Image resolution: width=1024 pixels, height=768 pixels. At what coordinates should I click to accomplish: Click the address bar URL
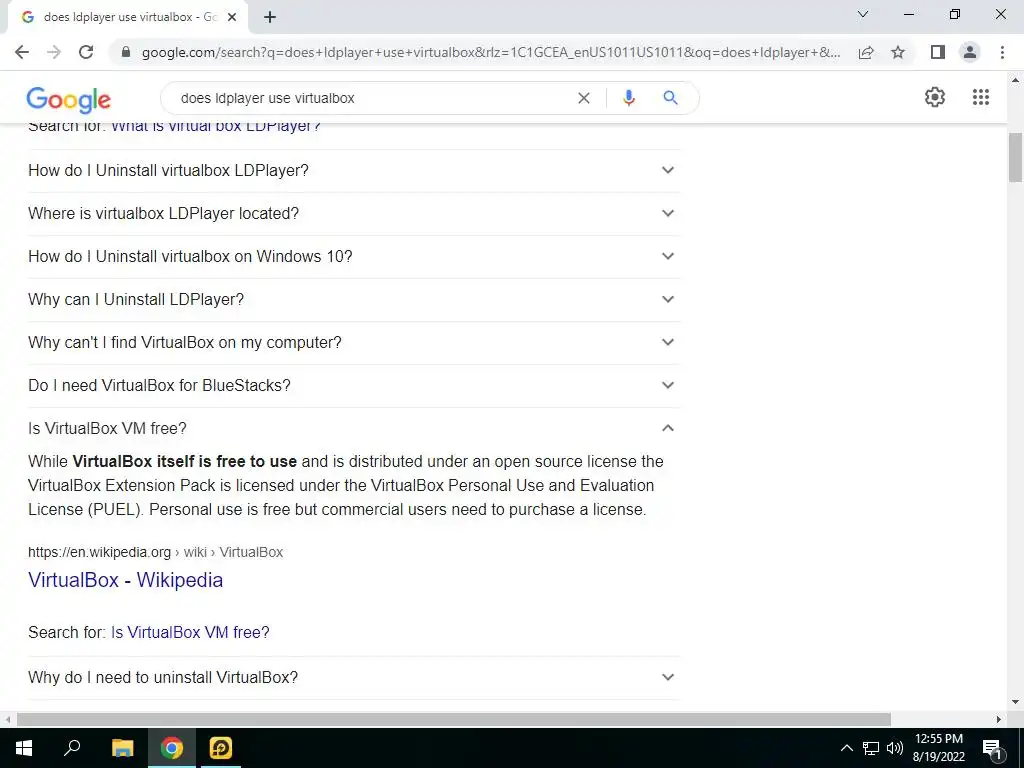click(x=491, y=52)
